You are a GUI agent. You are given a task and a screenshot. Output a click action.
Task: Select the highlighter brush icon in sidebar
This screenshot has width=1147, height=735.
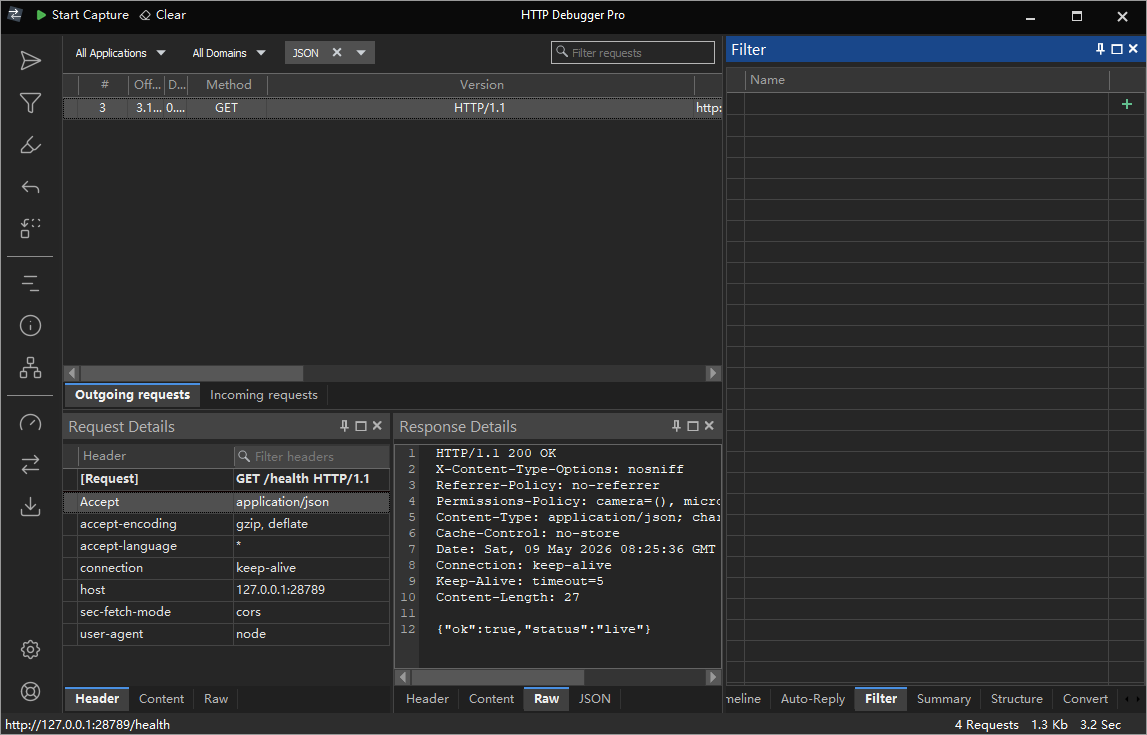tap(30, 145)
